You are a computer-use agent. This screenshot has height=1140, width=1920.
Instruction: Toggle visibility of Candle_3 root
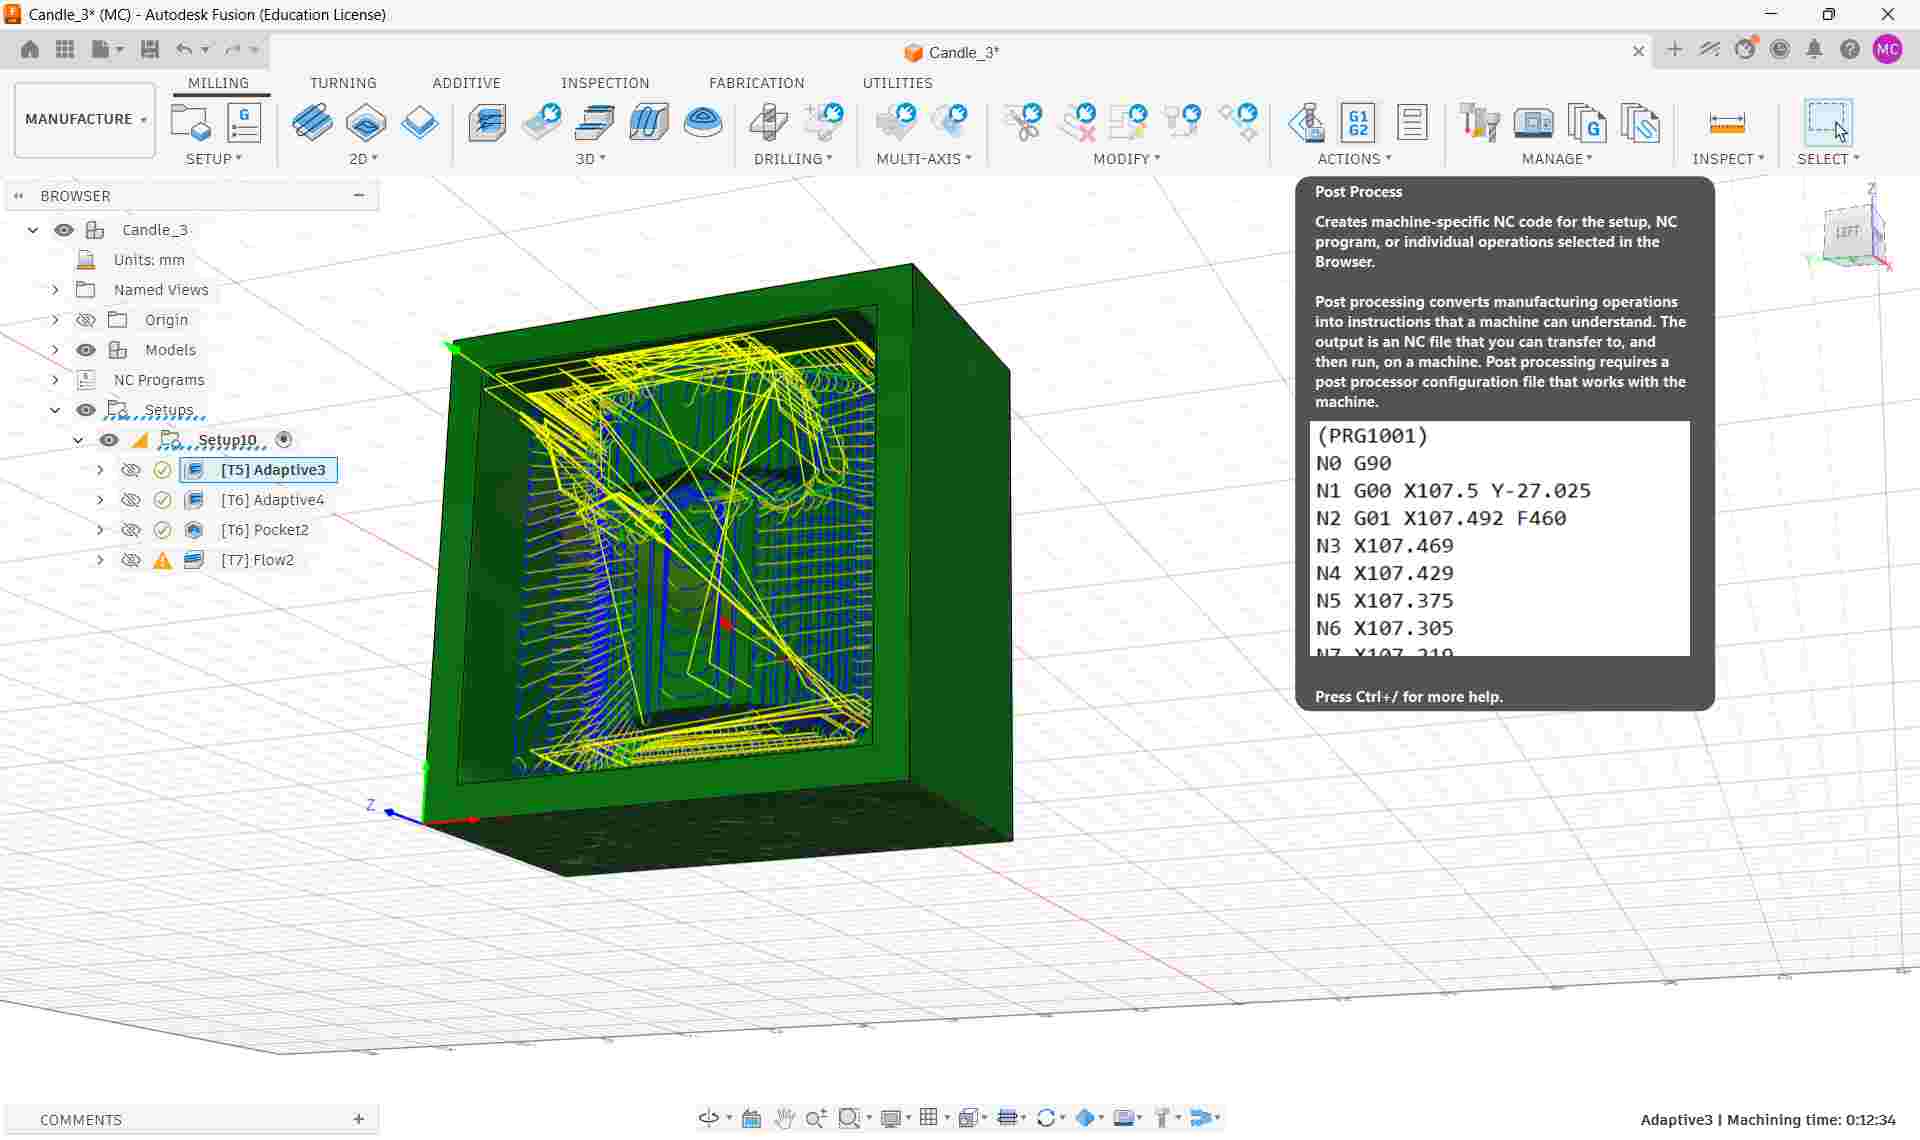pos(64,230)
